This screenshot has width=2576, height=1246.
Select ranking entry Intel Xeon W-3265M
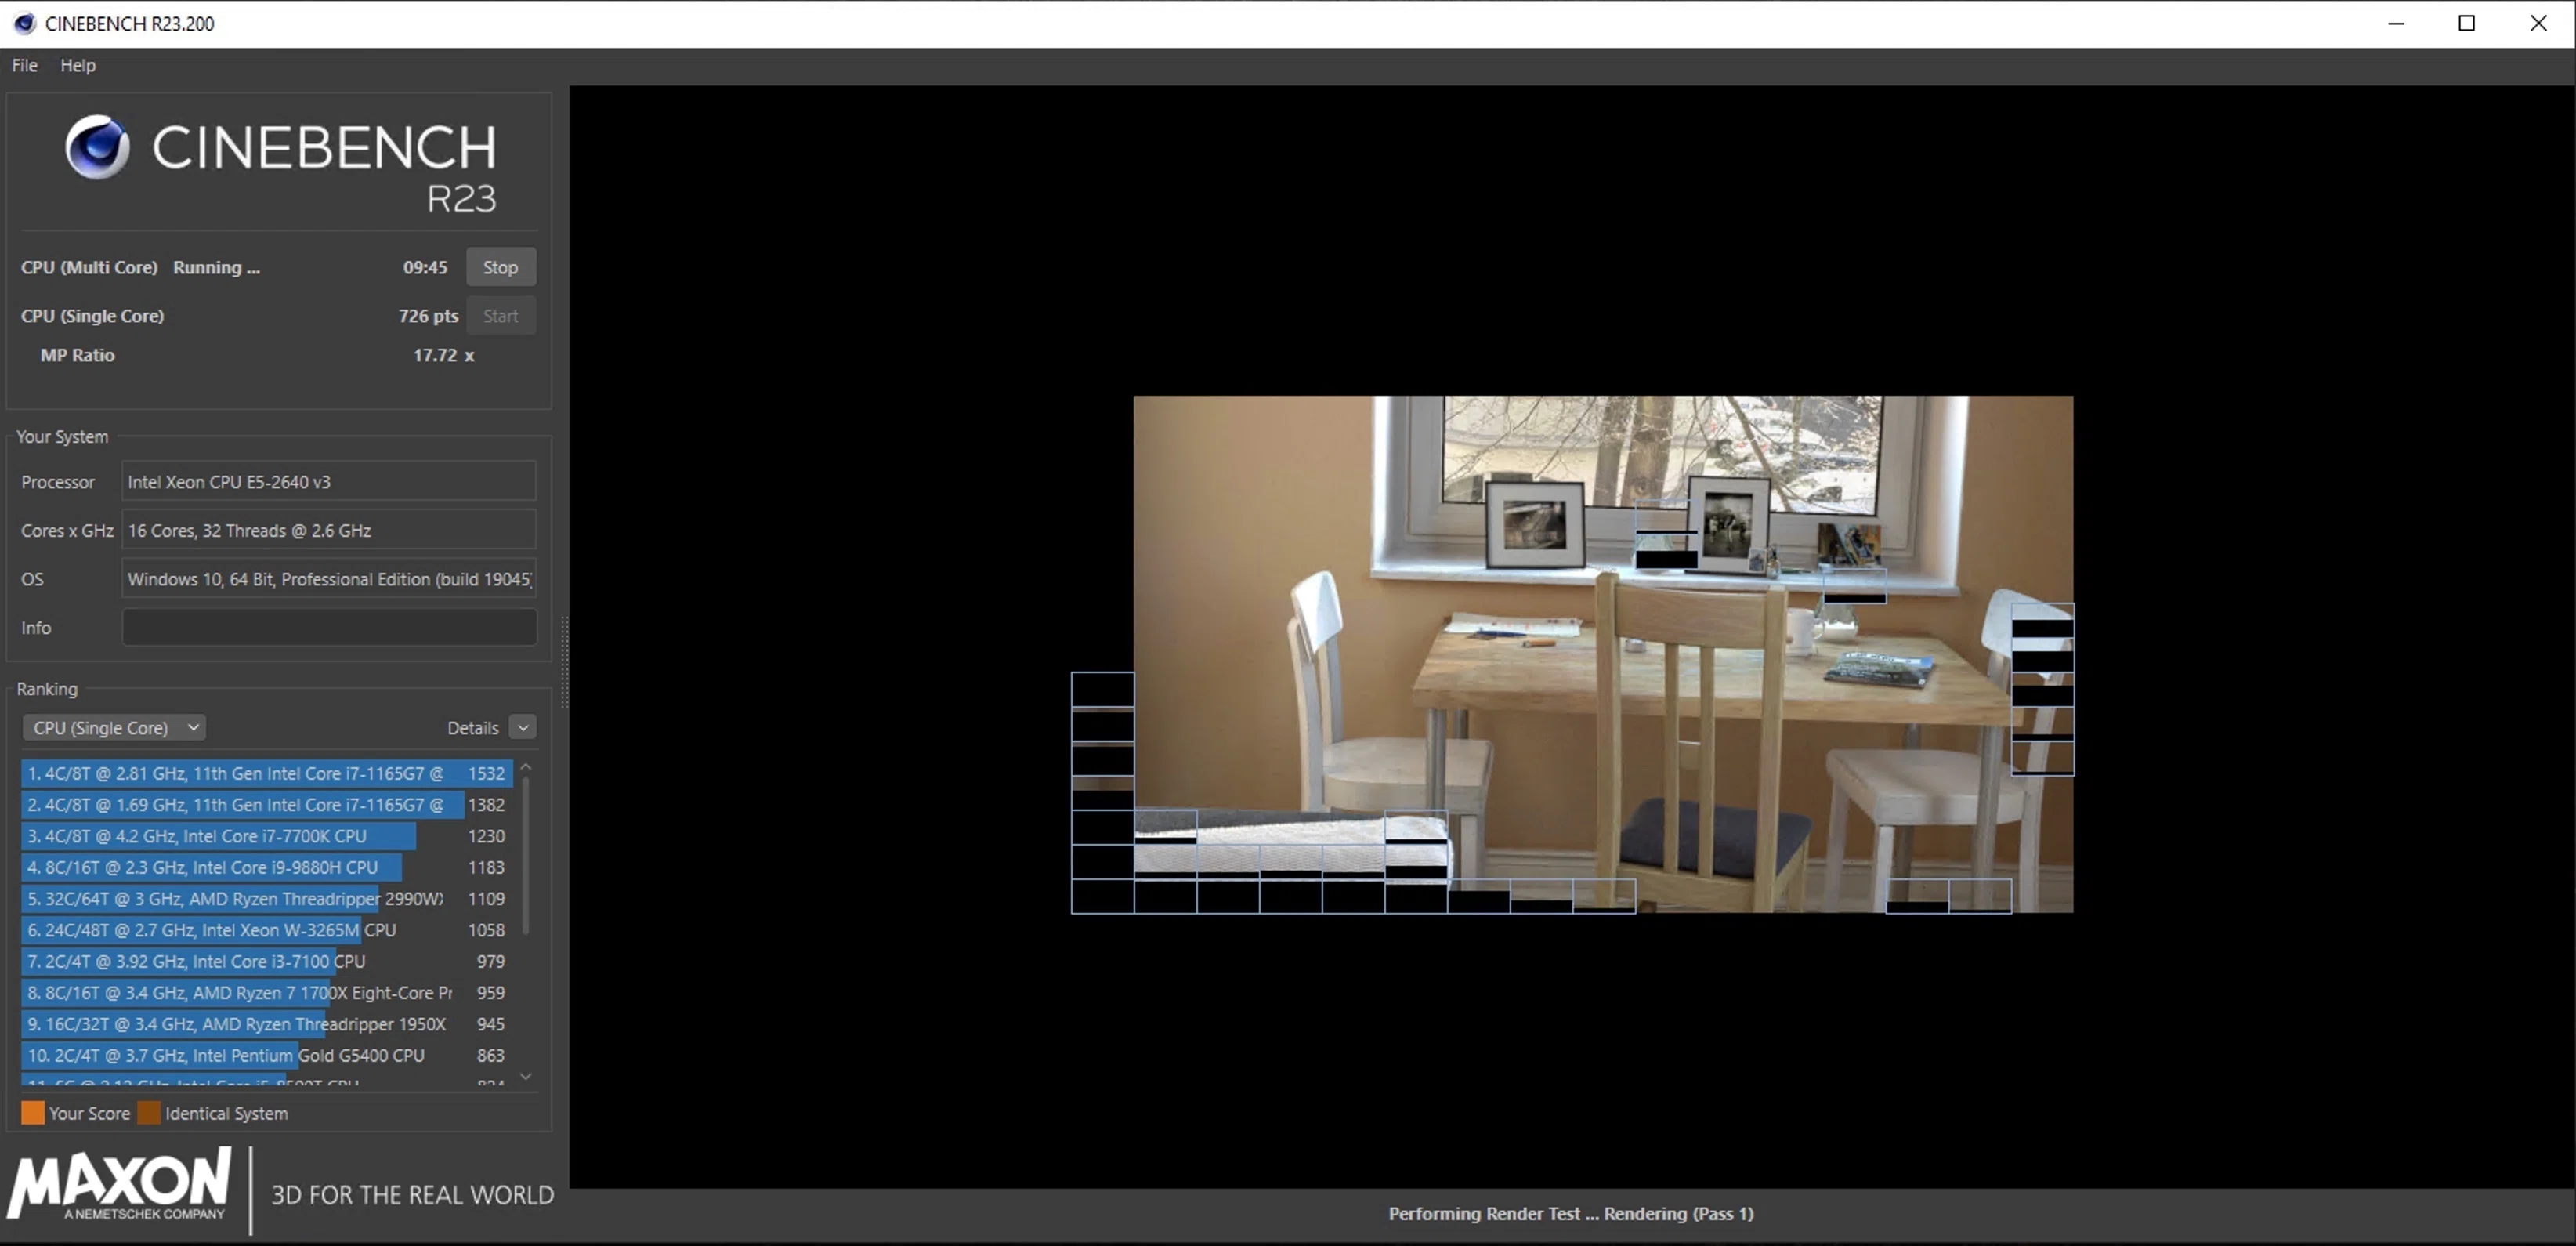[266, 930]
